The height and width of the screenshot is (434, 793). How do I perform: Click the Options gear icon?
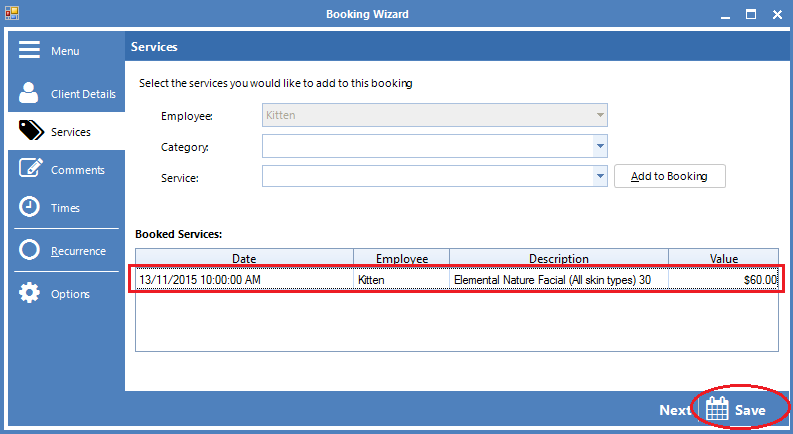pyautogui.click(x=30, y=293)
